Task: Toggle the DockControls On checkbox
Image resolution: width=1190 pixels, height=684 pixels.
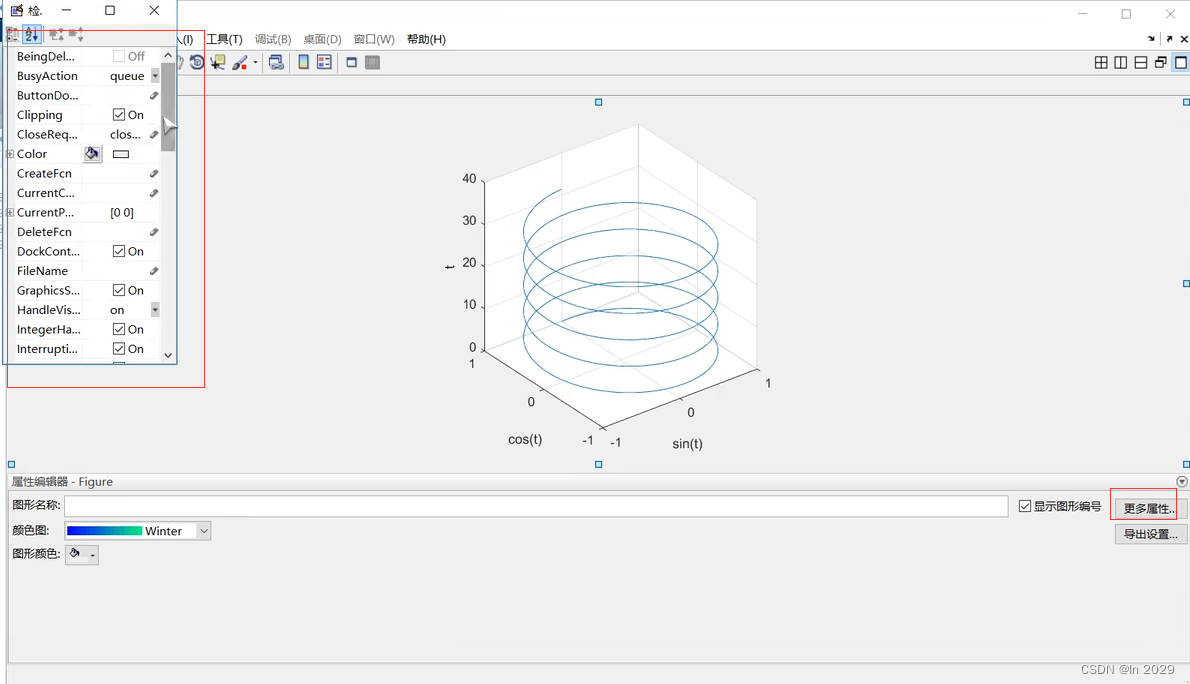Action: click(x=118, y=251)
